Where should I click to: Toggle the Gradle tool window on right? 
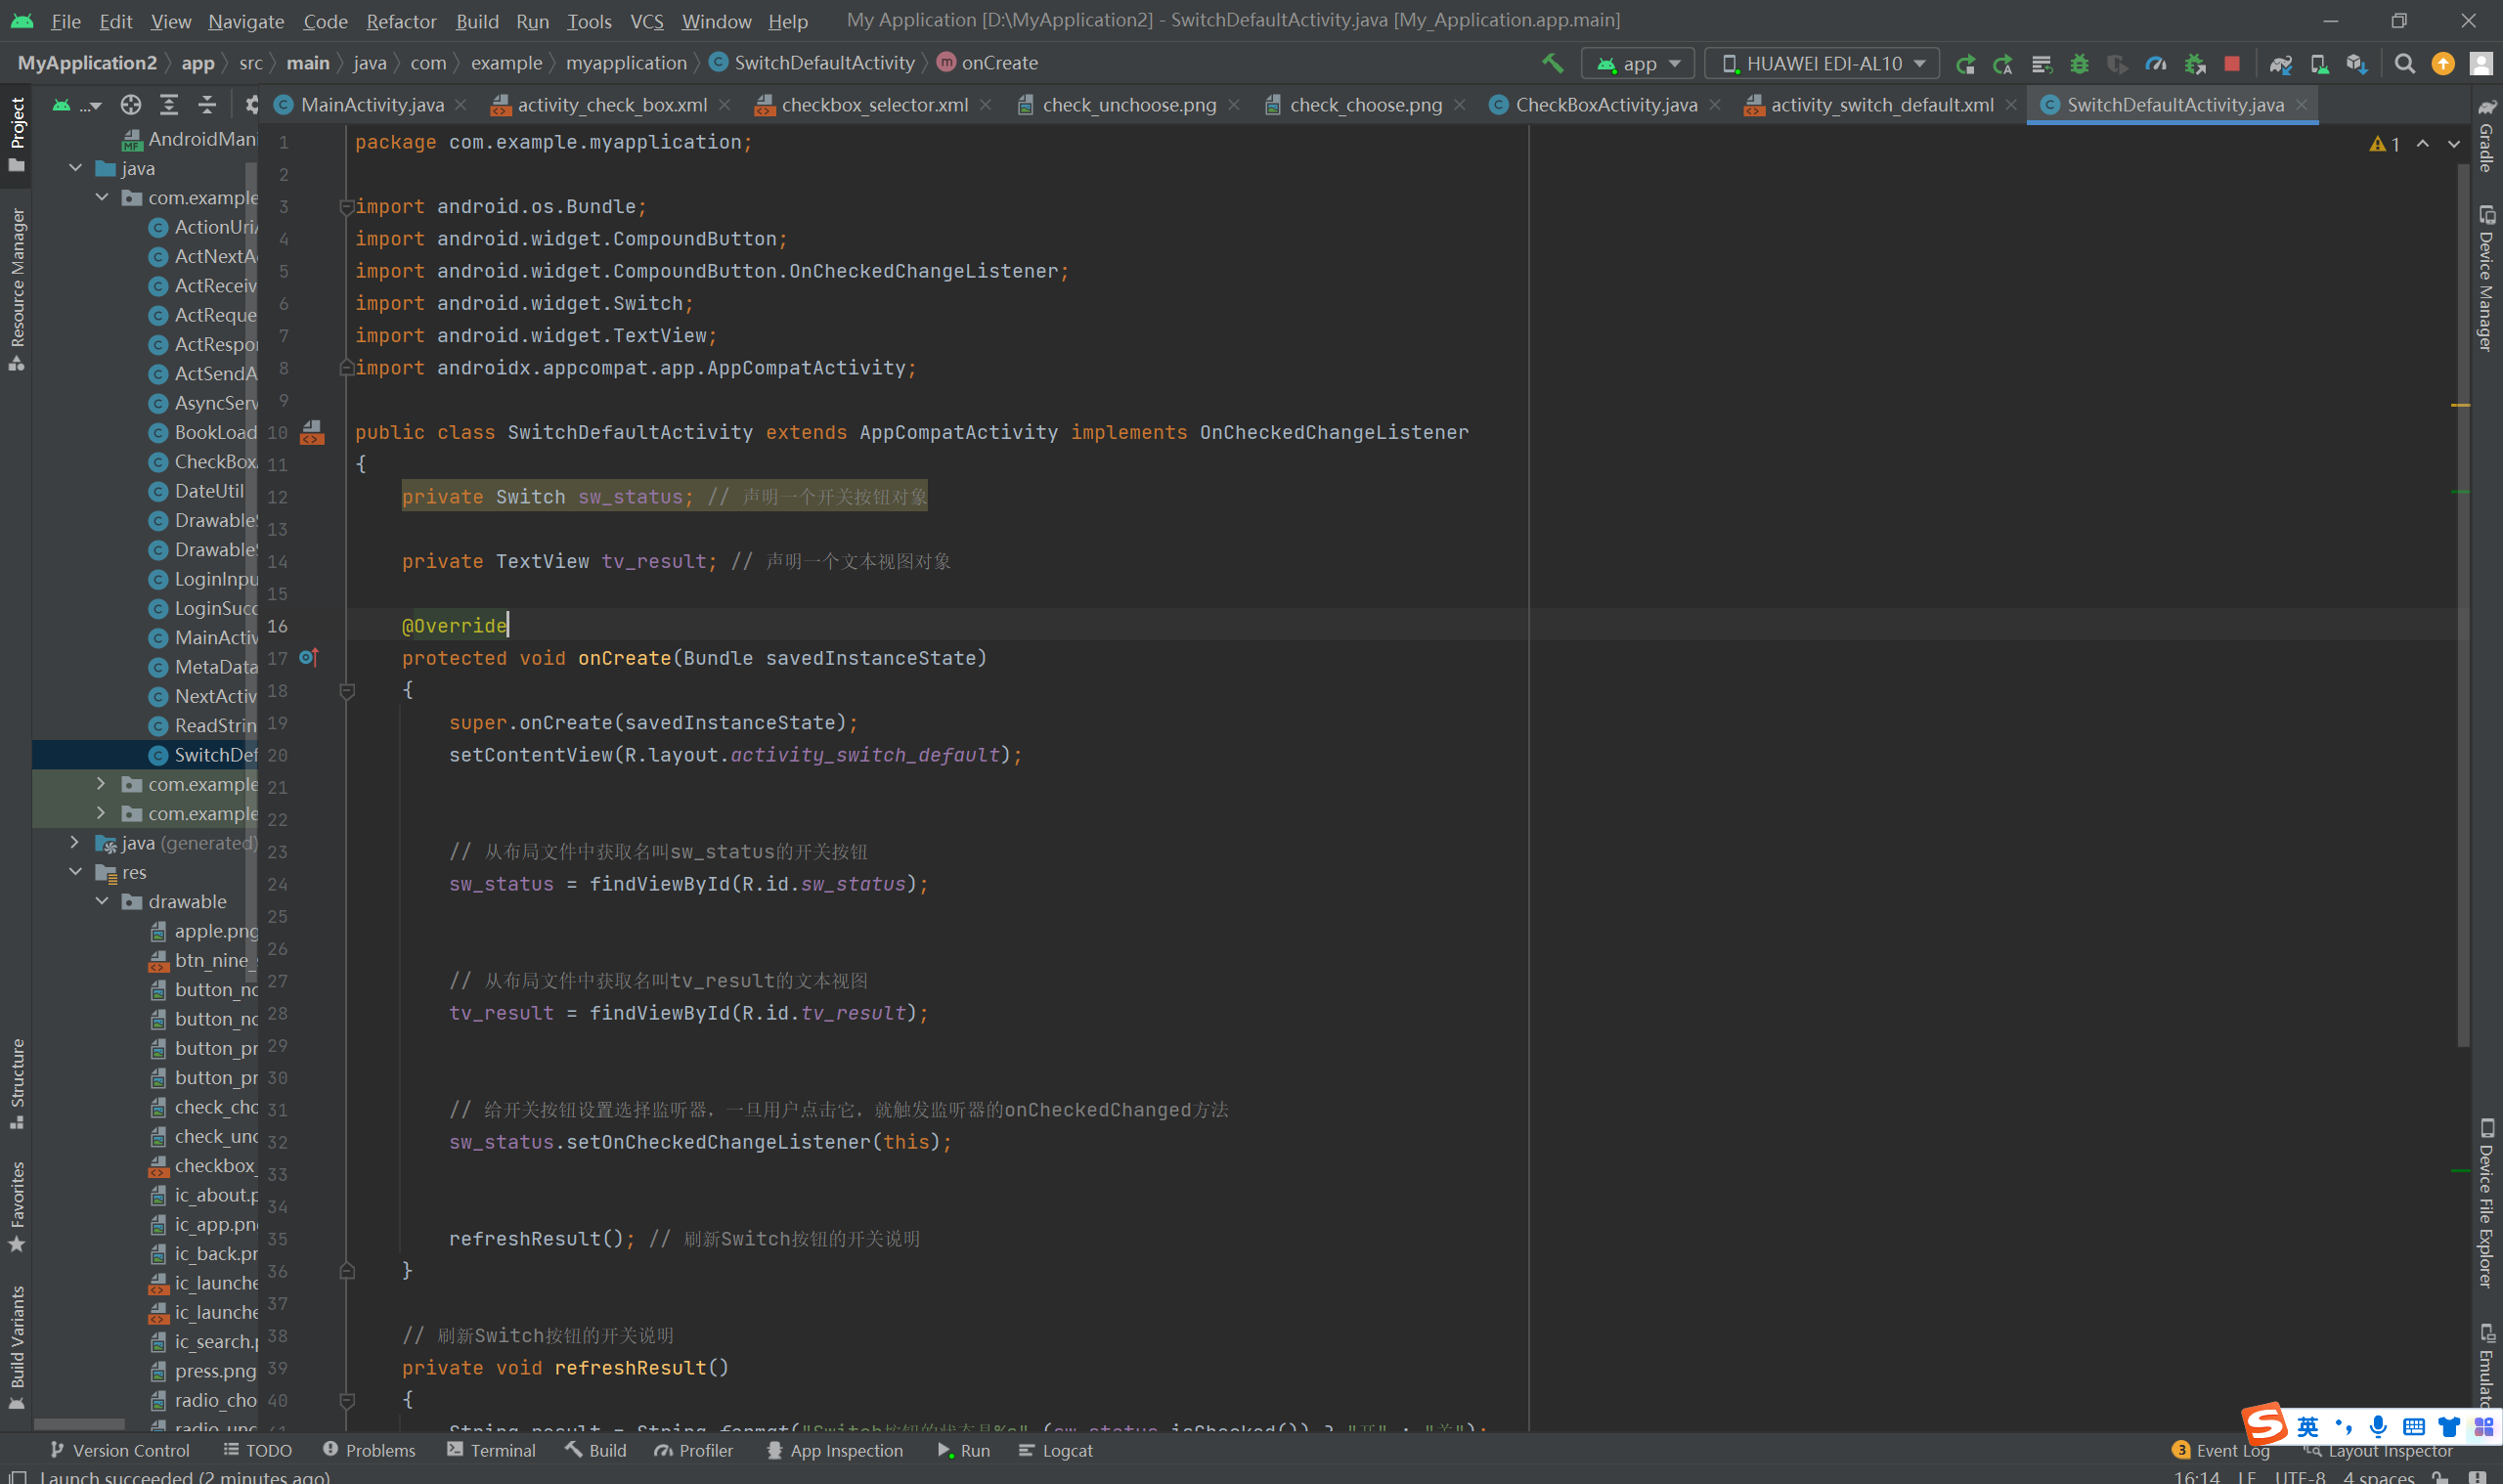[2486, 136]
